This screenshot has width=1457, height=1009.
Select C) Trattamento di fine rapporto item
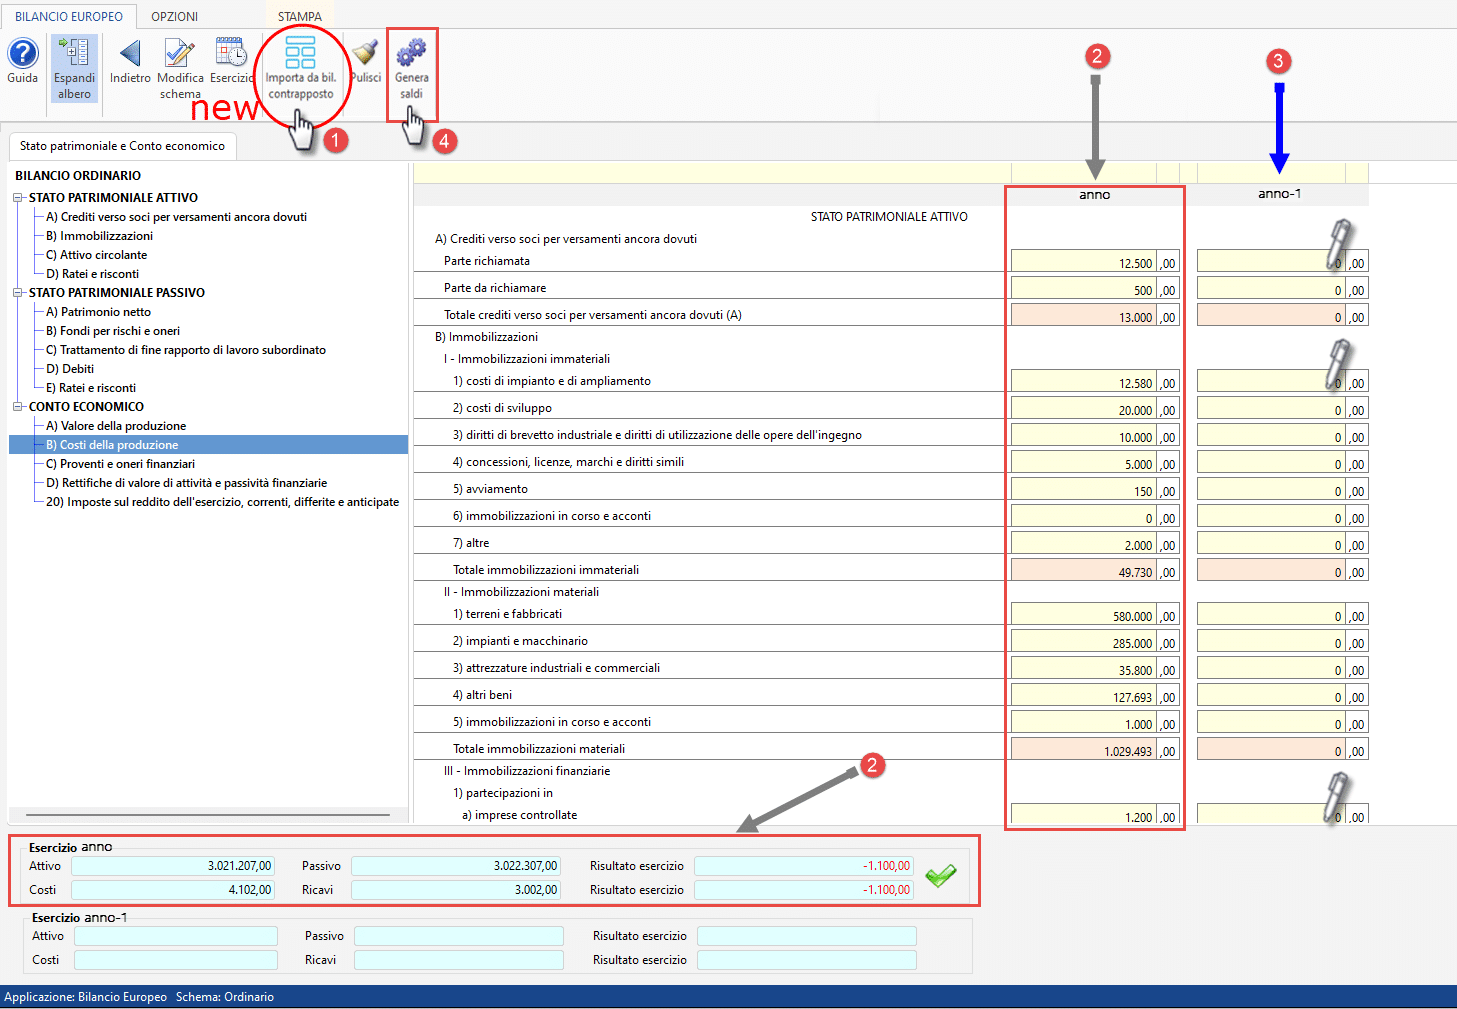(x=186, y=350)
